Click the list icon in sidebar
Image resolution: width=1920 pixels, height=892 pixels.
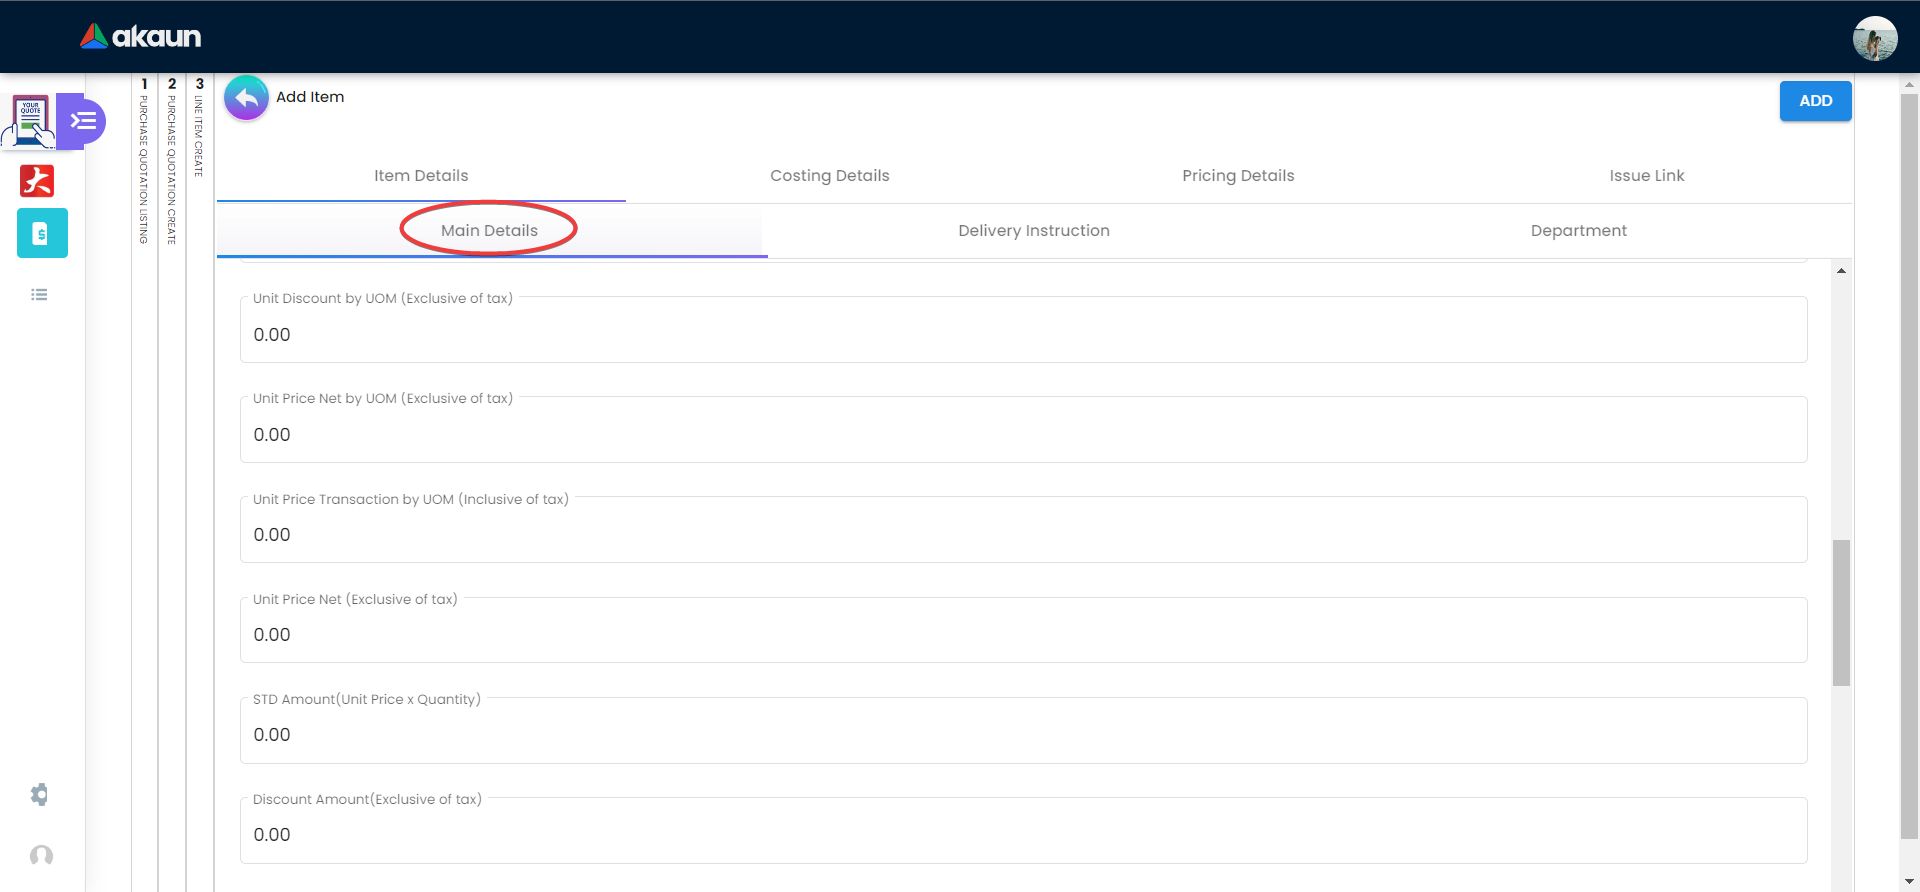pyautogui.click(x=39, y=295)
